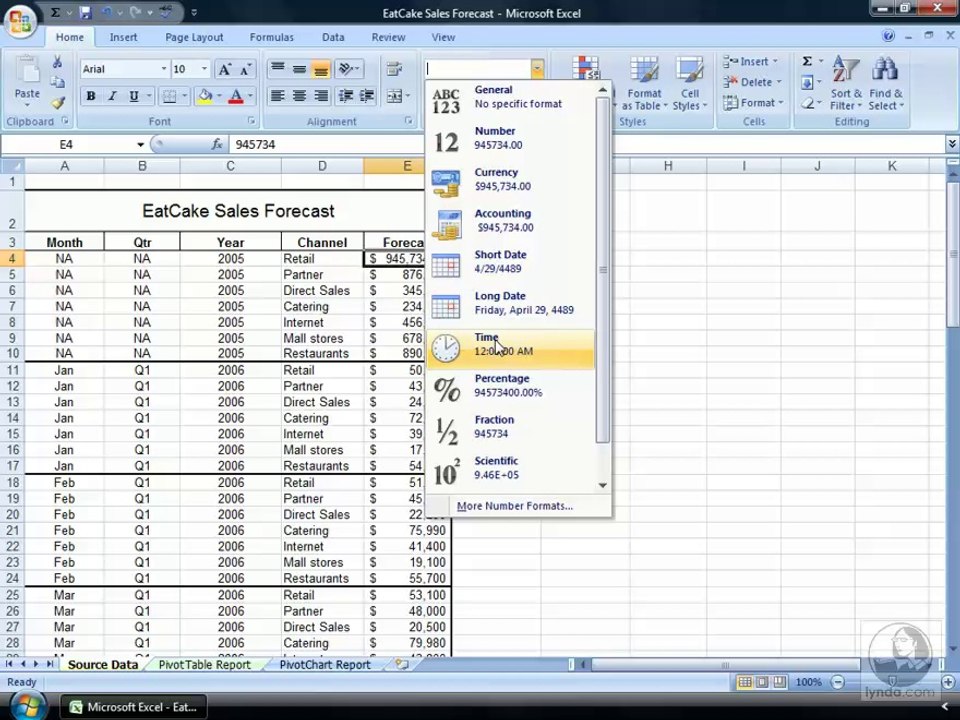Image resolution: width=960 pixels, height=720 pixels.
Task: Click the Office Button logo
Action: click(x=21, y=22)
